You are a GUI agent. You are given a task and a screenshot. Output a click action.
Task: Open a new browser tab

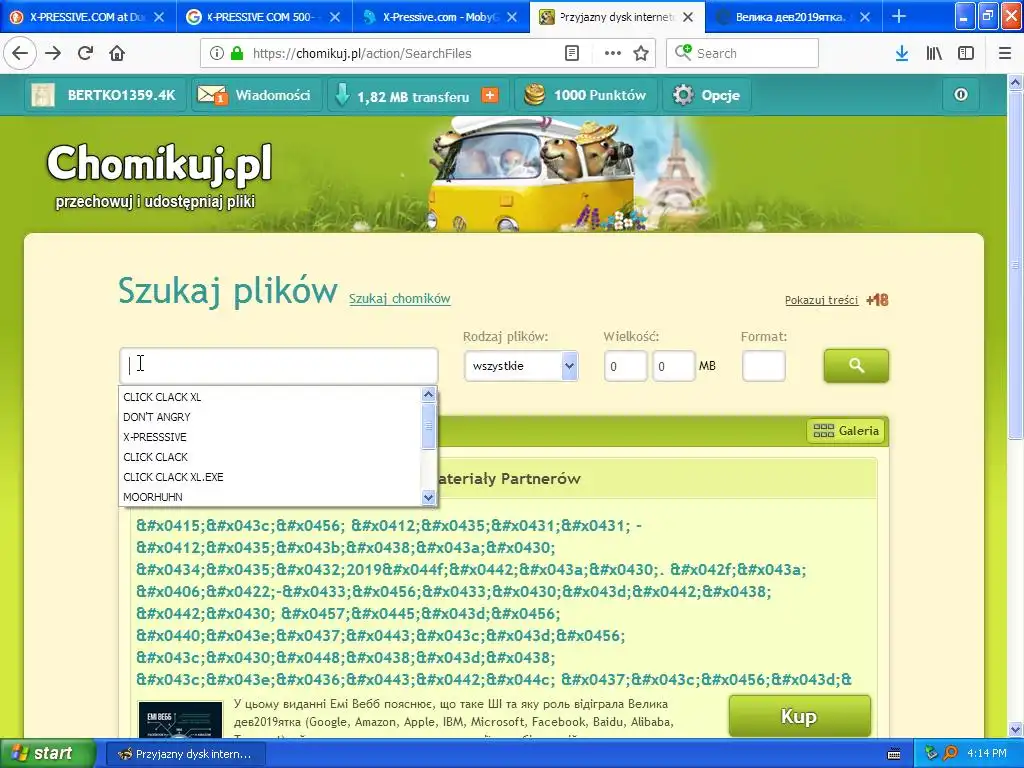point(899,16)
